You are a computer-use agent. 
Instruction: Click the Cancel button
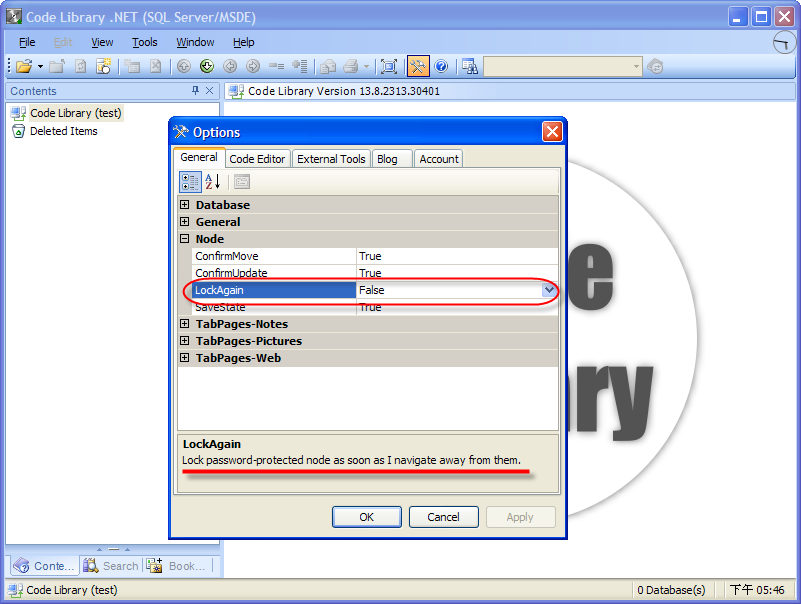[x=443, y=517]
